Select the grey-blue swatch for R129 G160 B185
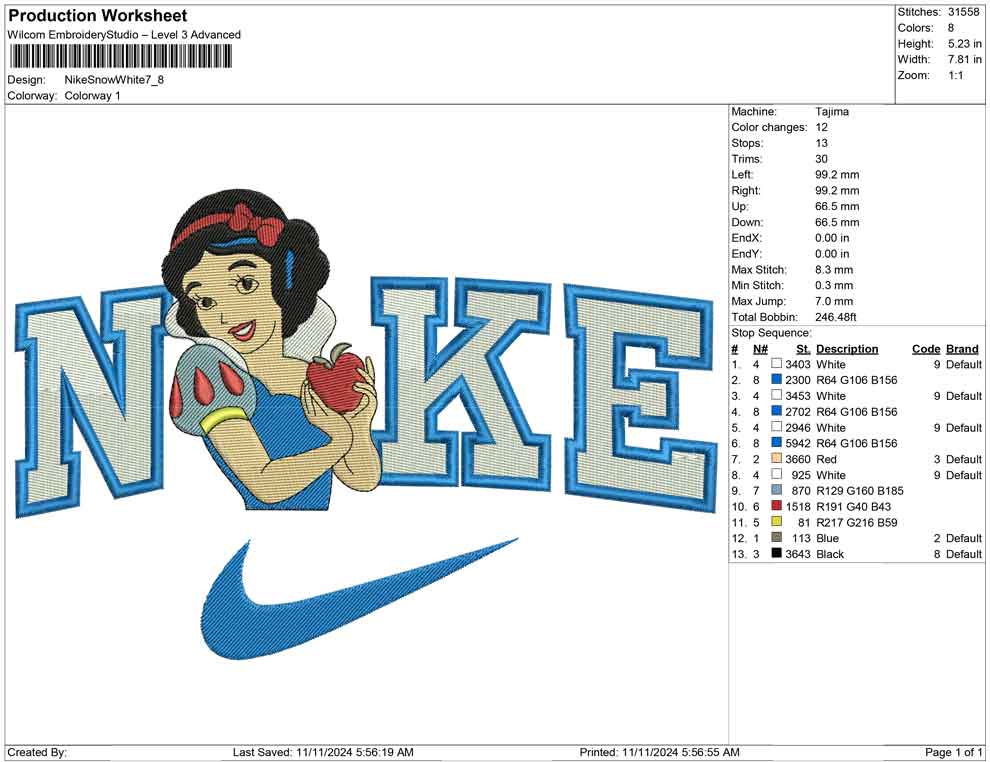Screen dimensions: 990x762 click(x=777, y=490)
